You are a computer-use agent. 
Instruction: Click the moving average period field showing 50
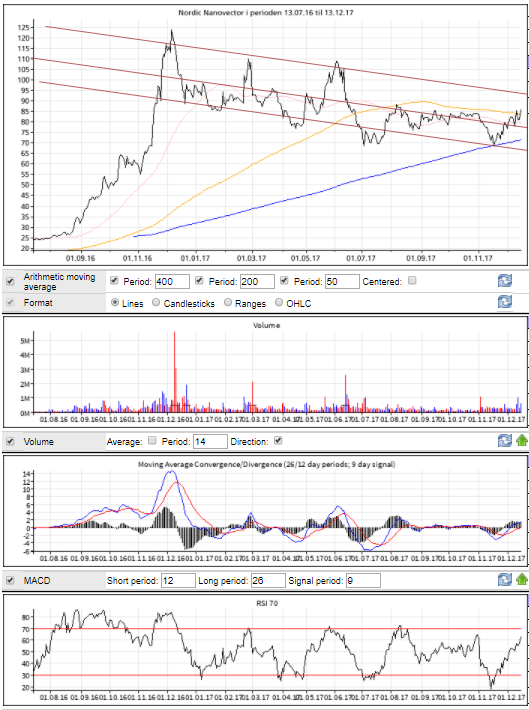[x=342, y=282]
